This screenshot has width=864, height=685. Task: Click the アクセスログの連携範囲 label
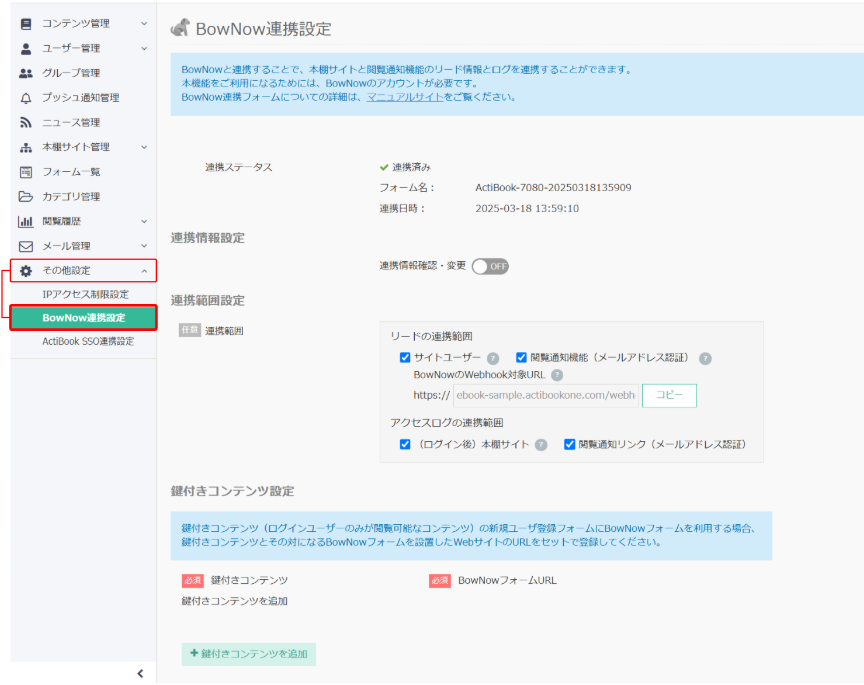pos(447,423)
